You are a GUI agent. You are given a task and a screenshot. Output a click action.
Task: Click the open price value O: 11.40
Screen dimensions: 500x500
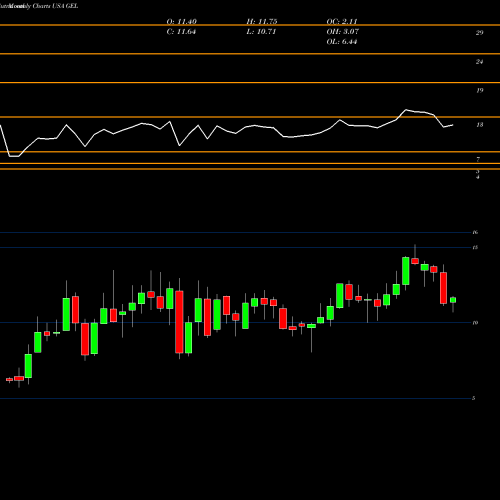pyautogui.click(x=182, y=22)
